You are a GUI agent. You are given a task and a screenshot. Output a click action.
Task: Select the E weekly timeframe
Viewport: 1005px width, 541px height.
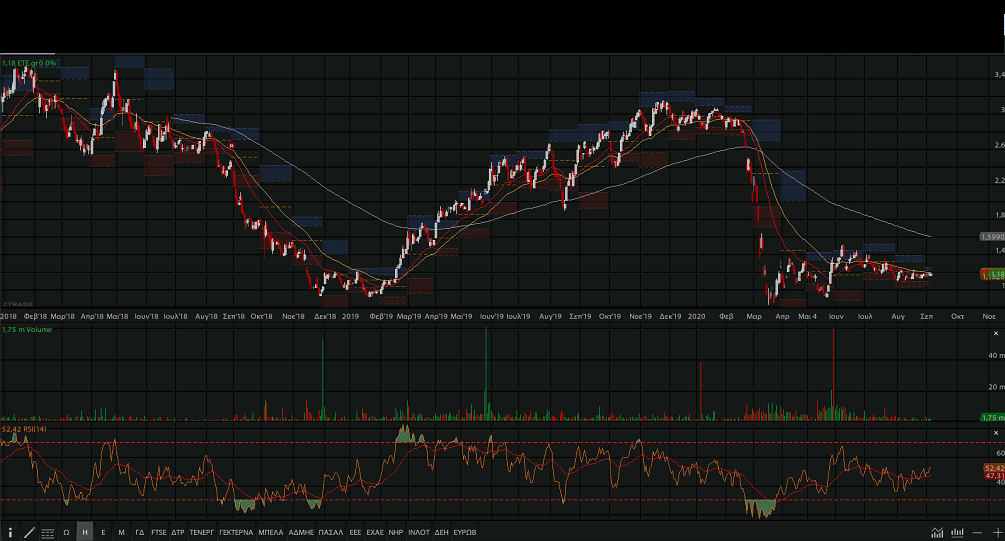[103, 532]
